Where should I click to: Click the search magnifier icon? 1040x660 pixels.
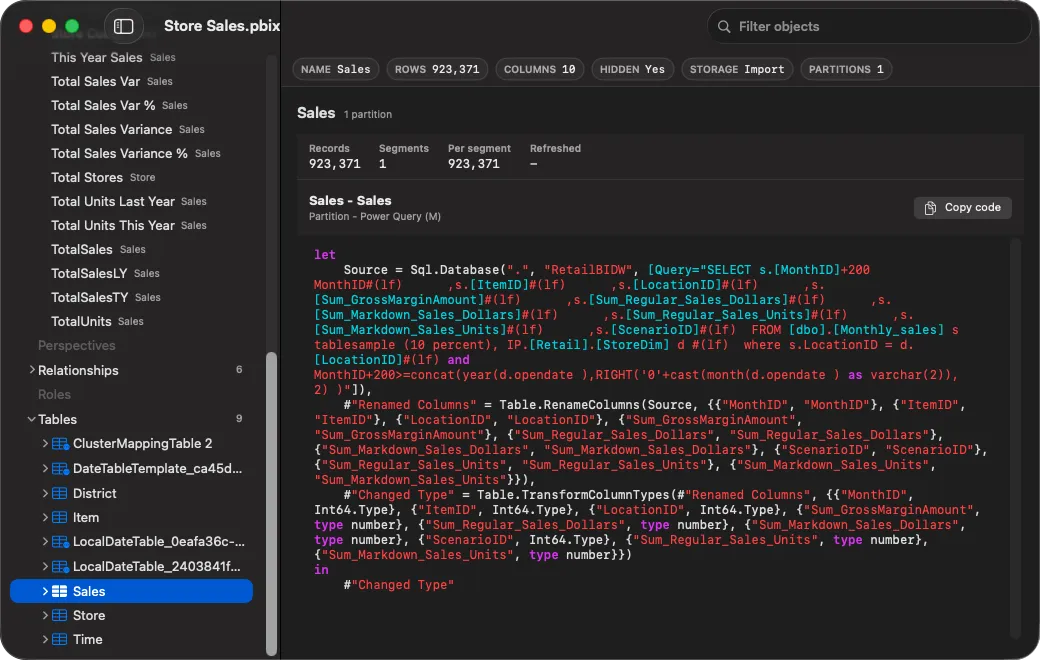pyautogui.click(x=724, y=27)
